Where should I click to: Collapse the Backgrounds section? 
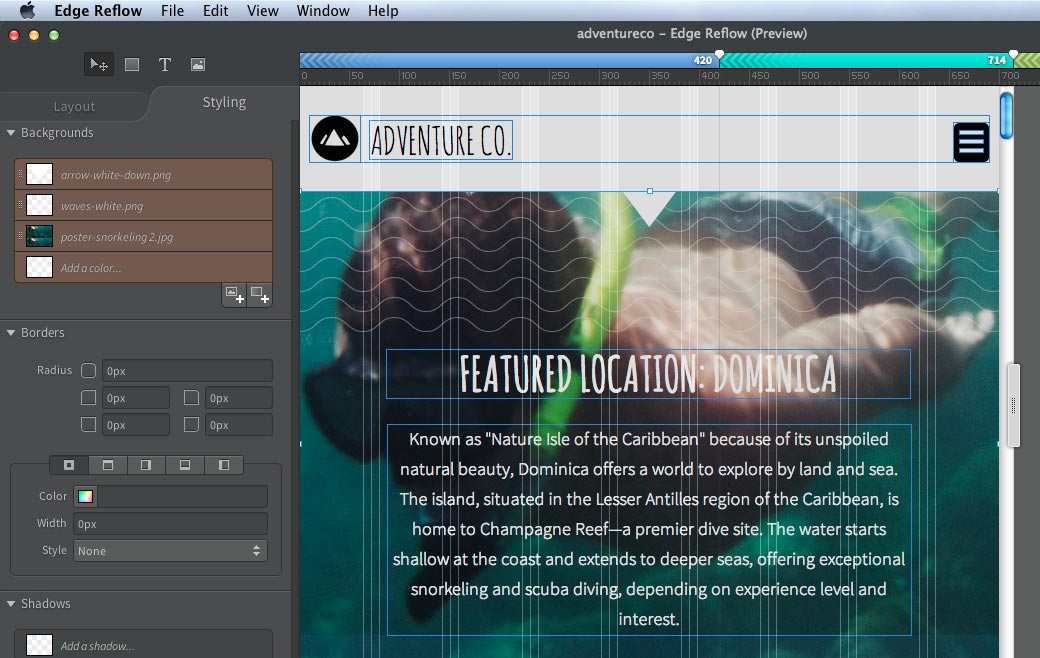11,133
